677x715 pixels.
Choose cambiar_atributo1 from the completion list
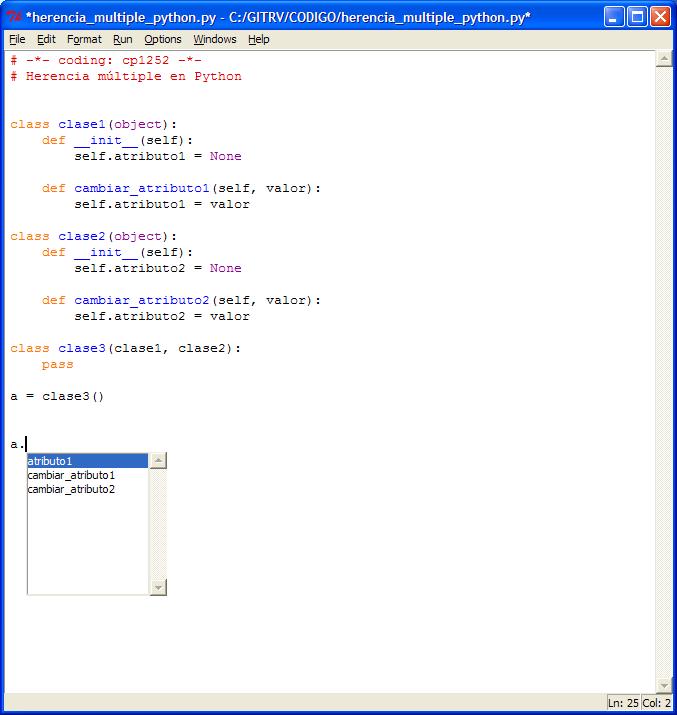(x=88, y=475)
